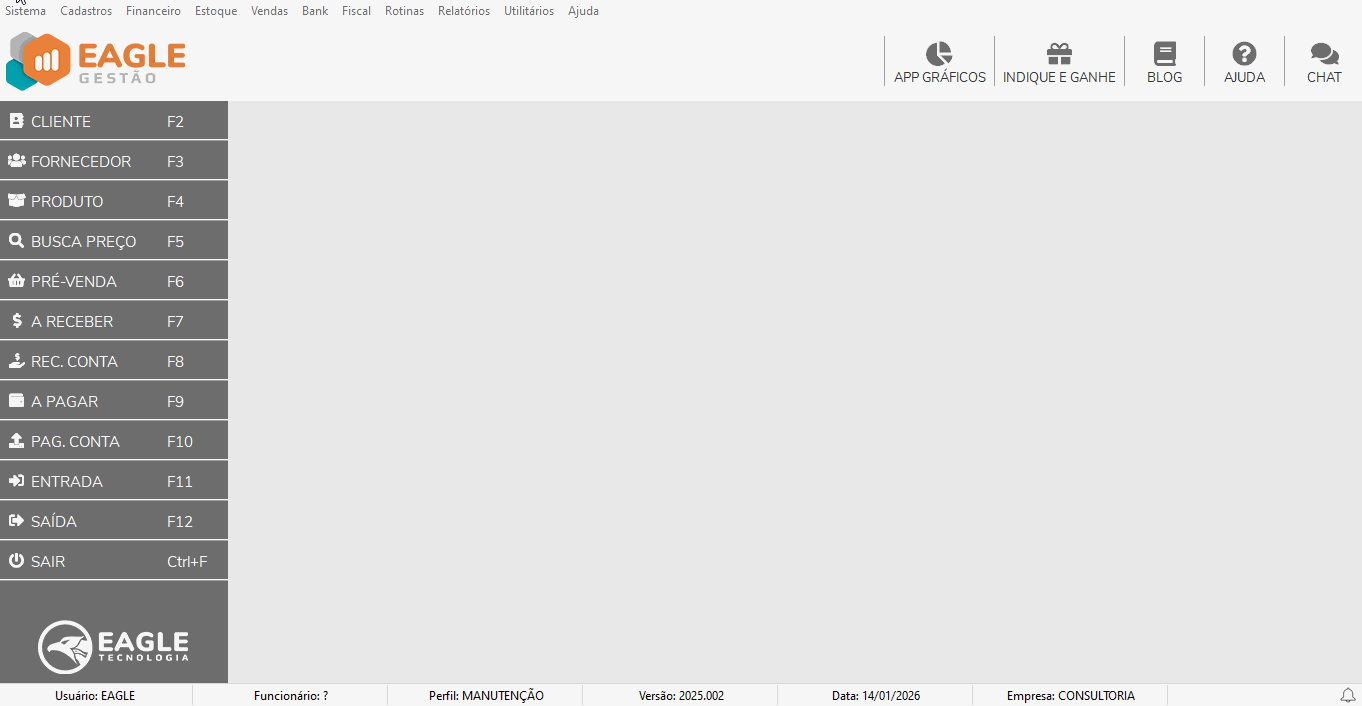1362x706 pixels.
Task: Open the Fiscal menu
Action: [x=356, y=11]
